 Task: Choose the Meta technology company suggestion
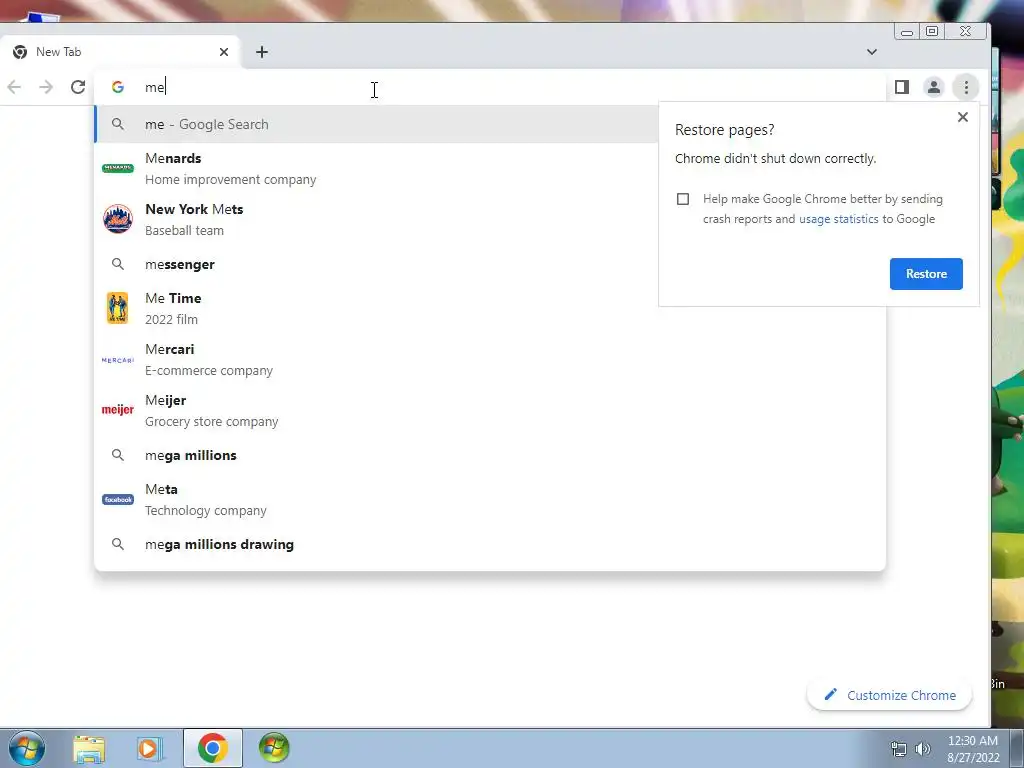pyautogui.click(x=490, y=500)
